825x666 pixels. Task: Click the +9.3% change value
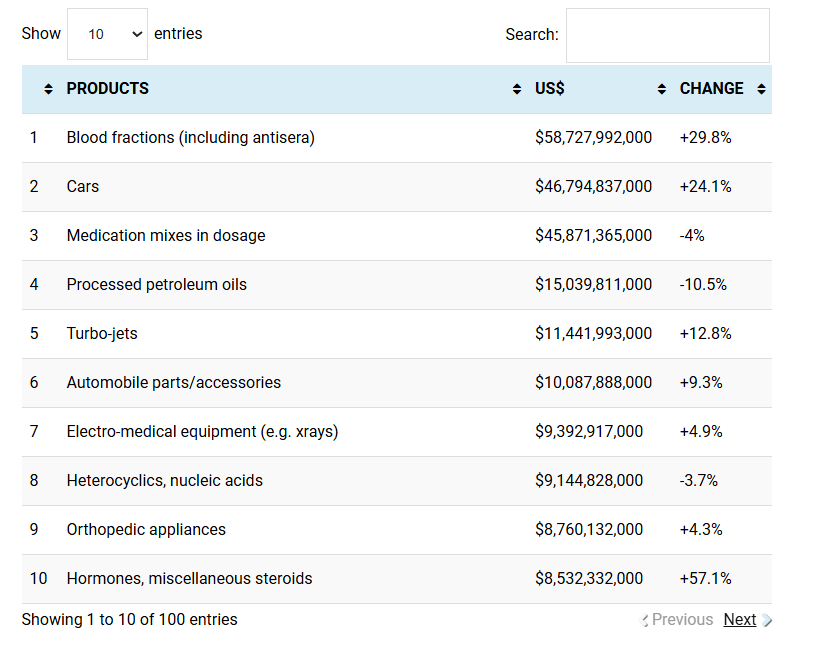pyautogui.click(x=701, y=382)
